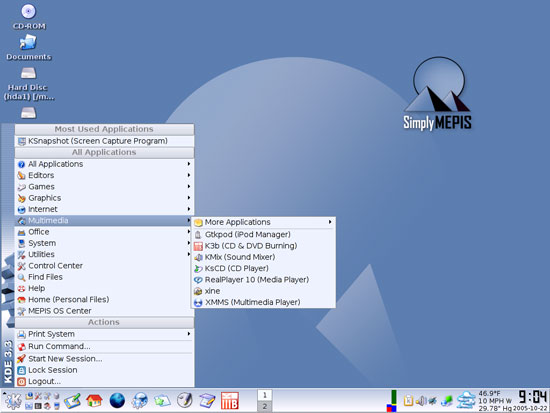The width and height of the screenshot is (550, 413).
Task: Click the KsCD CD player icon
Action: (x=198, y=268)
